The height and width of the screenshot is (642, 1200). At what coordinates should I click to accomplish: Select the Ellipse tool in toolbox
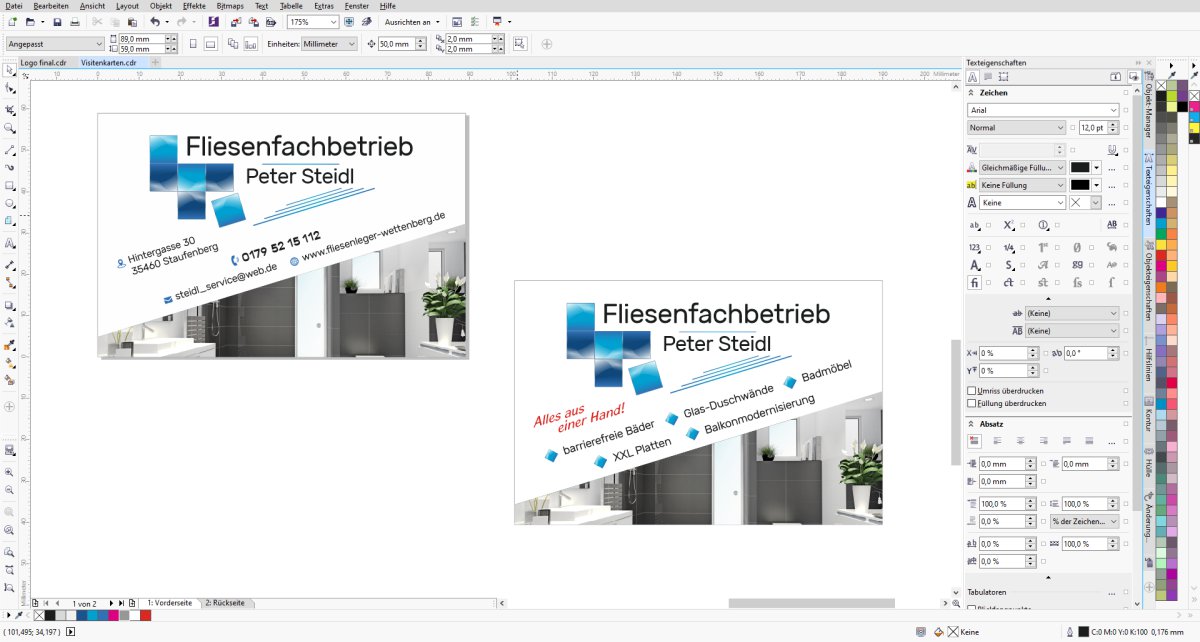(10, 203)
